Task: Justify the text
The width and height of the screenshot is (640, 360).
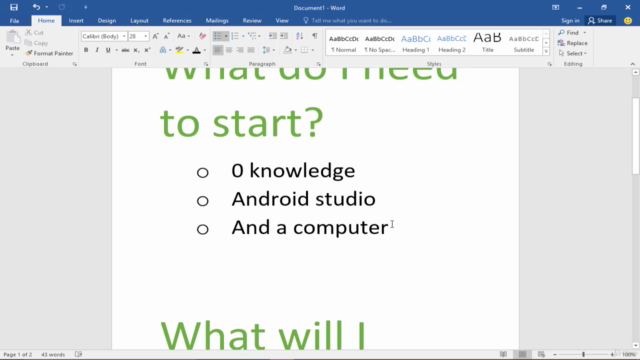Action: (251, 50)
